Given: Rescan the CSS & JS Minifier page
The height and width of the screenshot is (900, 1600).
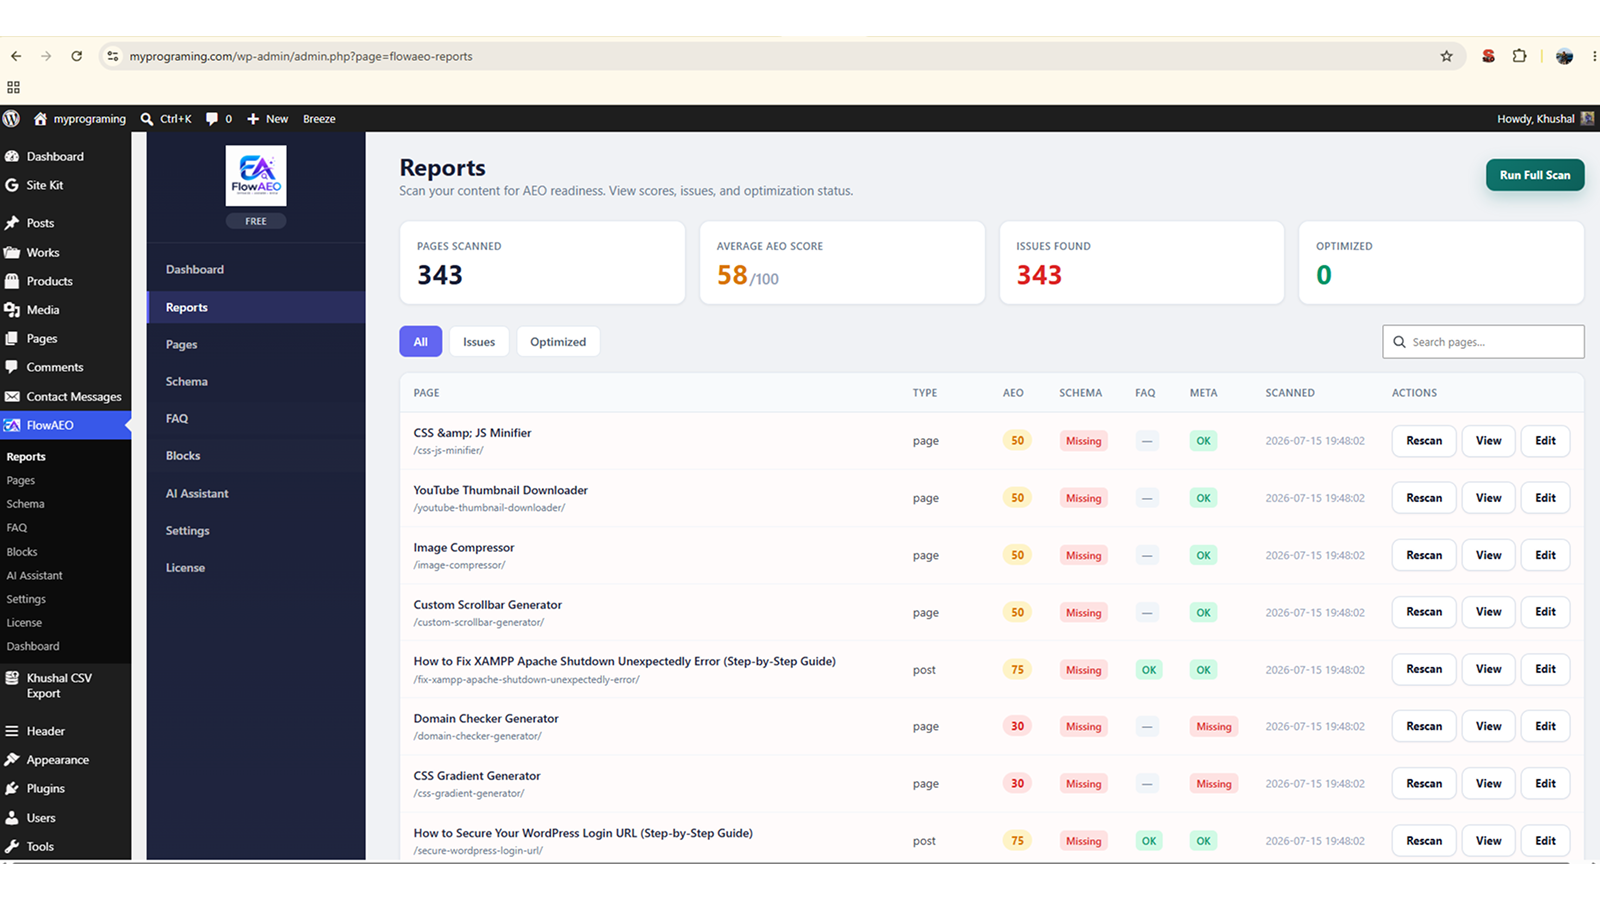Looking at the screenshot, I should tap(1424, 440).
